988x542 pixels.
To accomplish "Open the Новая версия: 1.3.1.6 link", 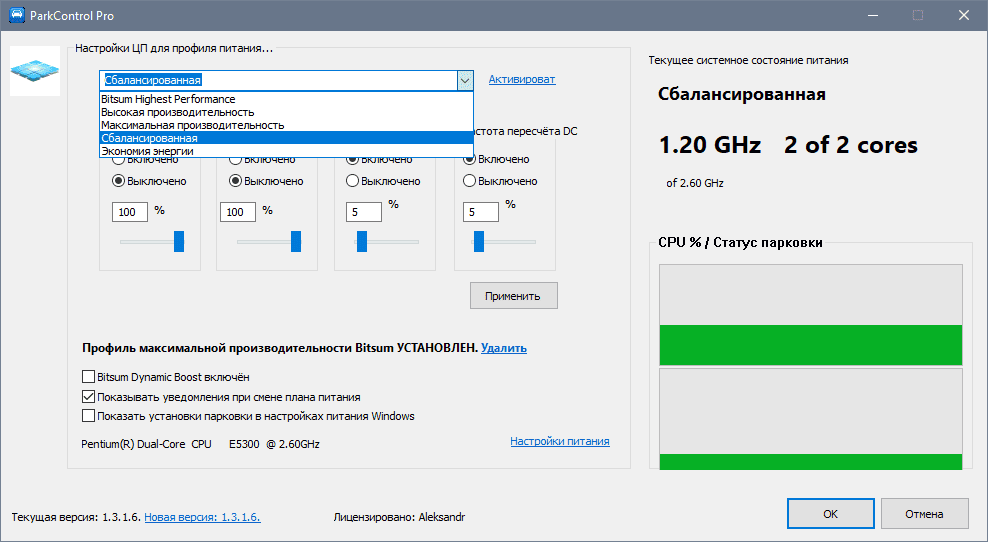I will (202, 517).
